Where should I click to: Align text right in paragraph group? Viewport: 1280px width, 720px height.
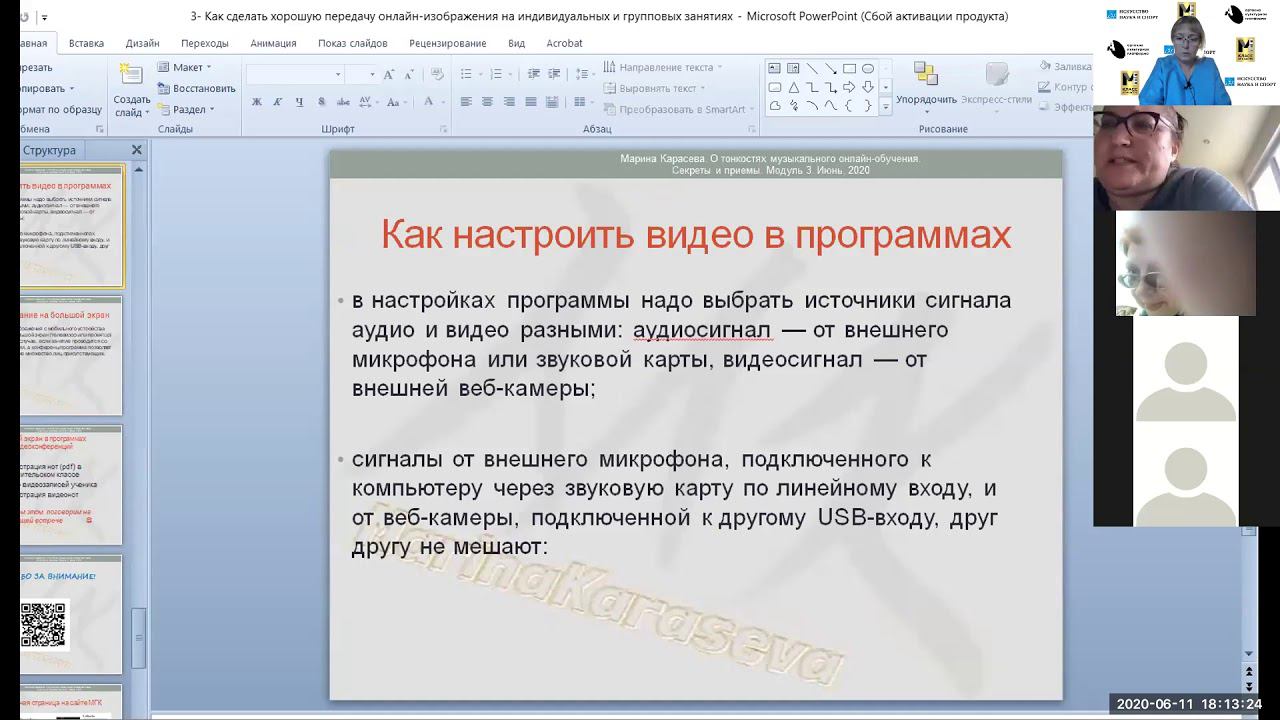[509, 101]
